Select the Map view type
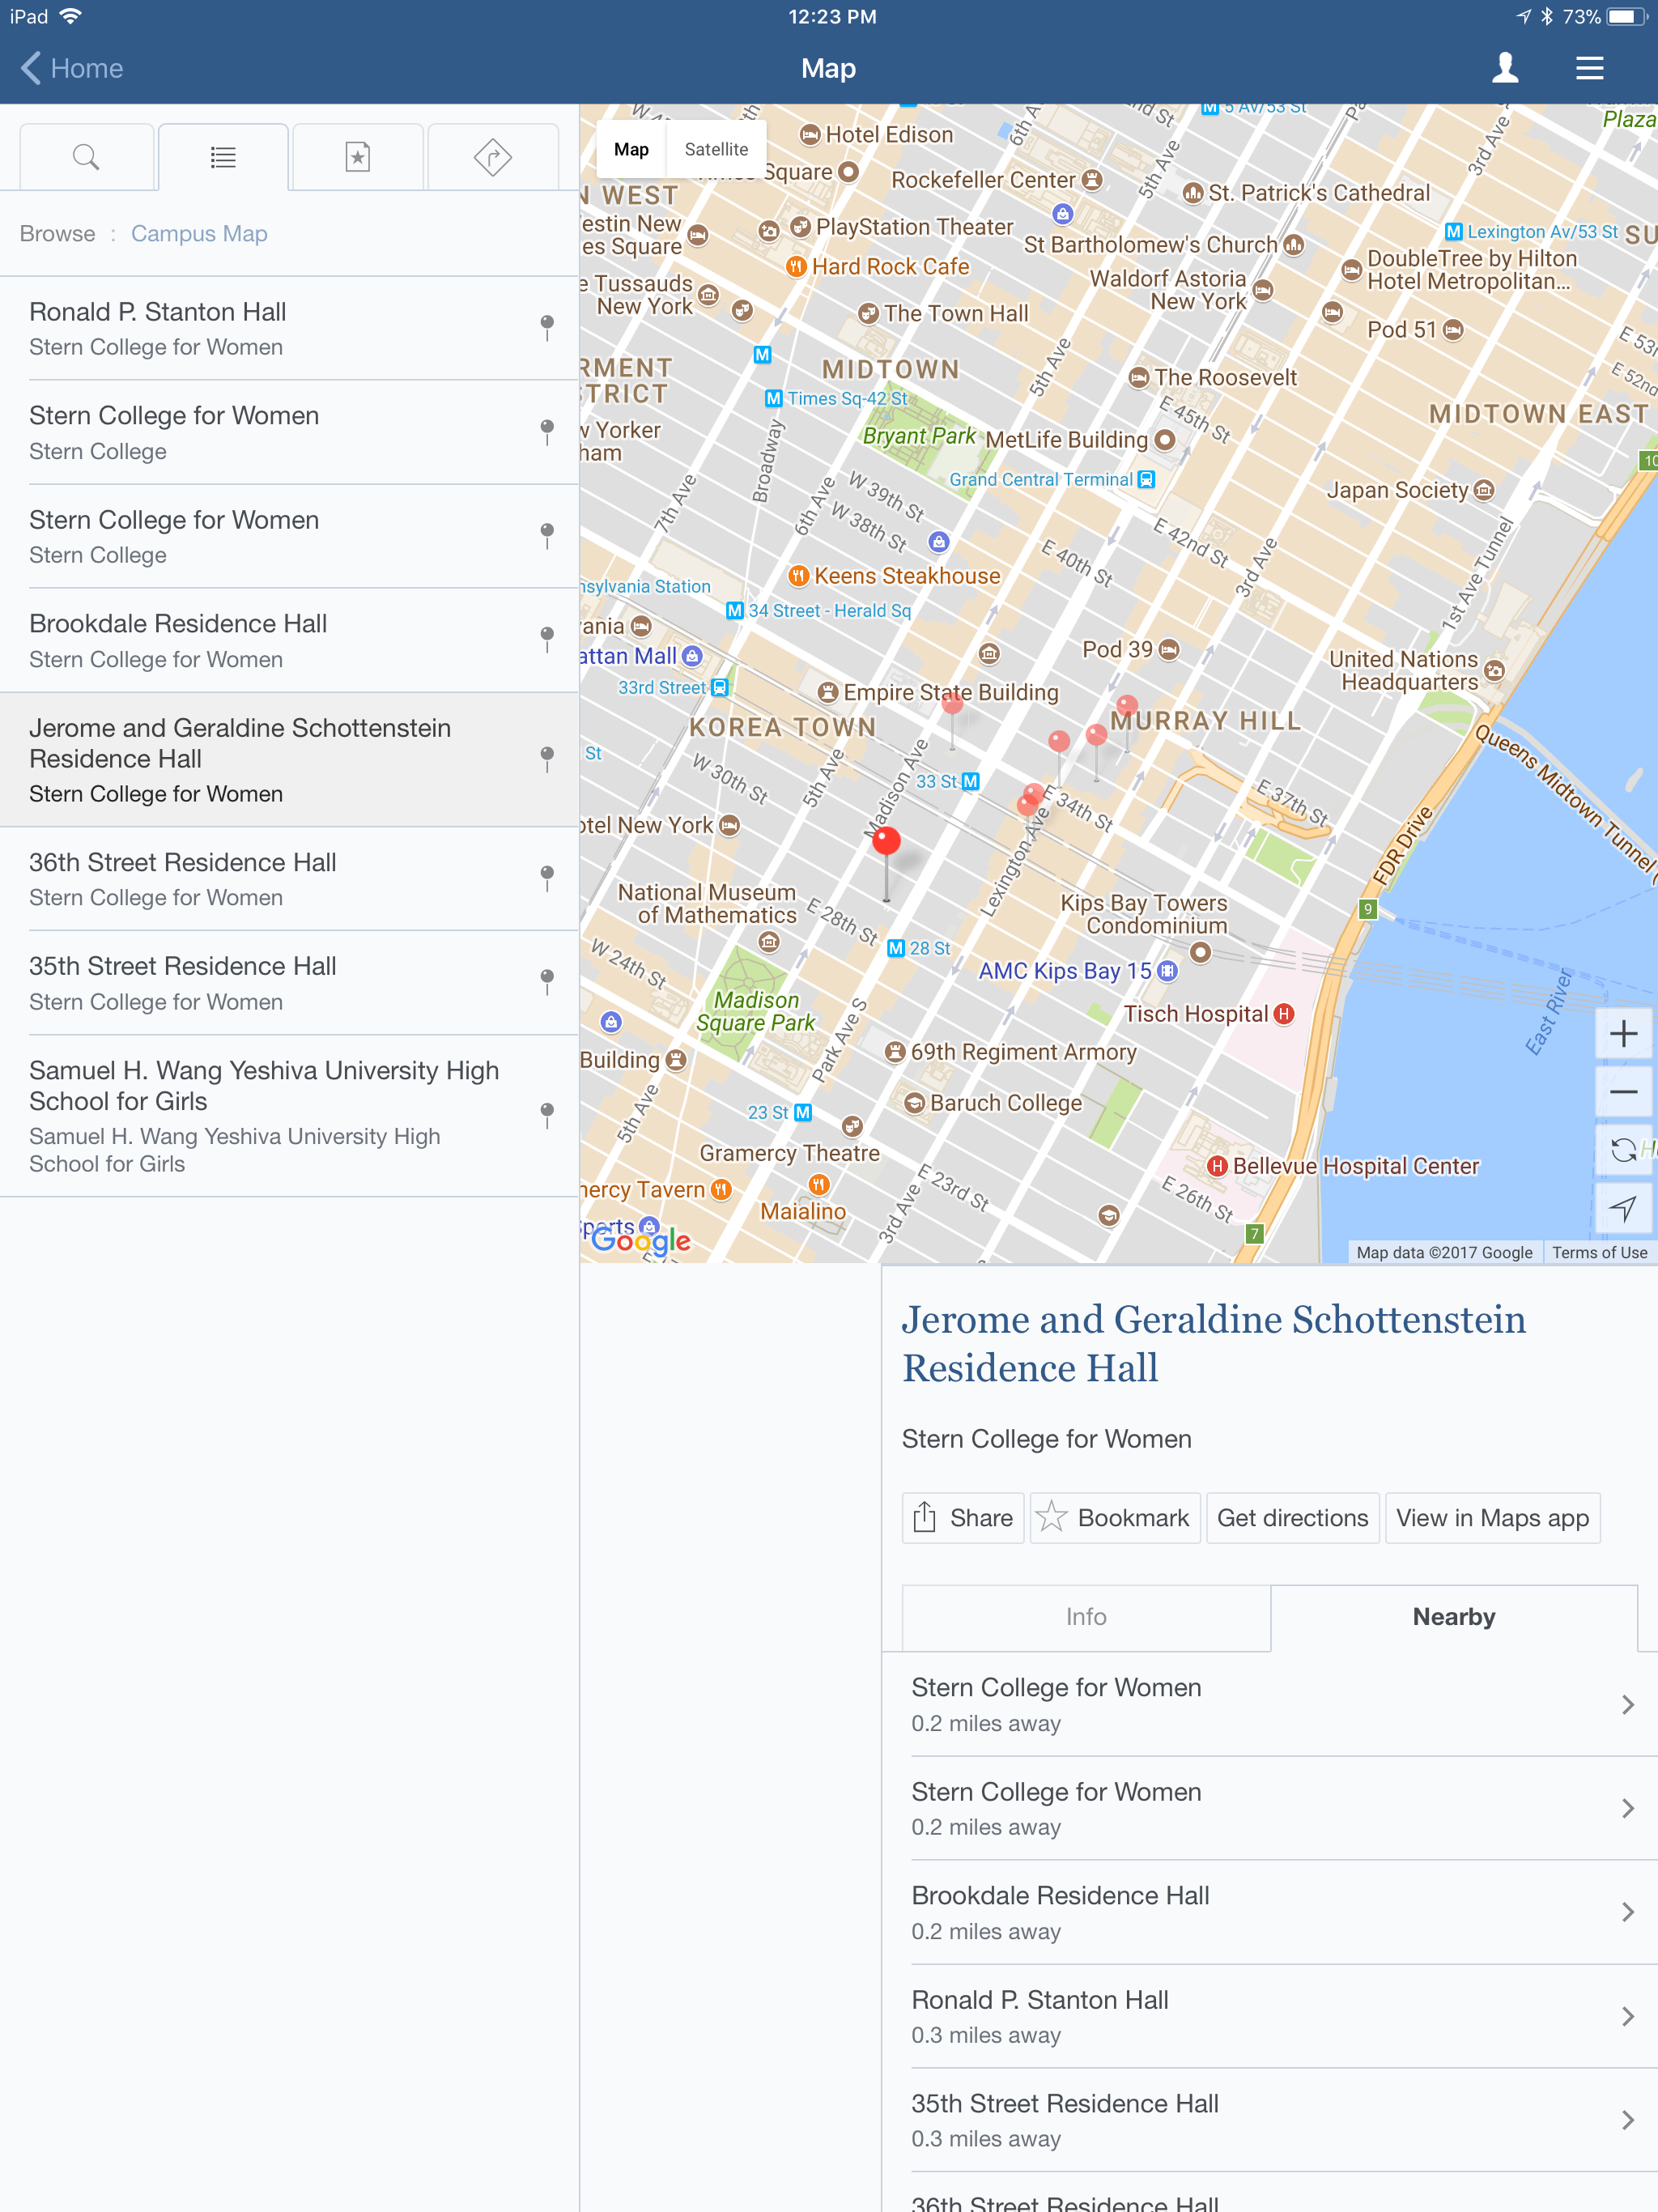 pos(631,149)
